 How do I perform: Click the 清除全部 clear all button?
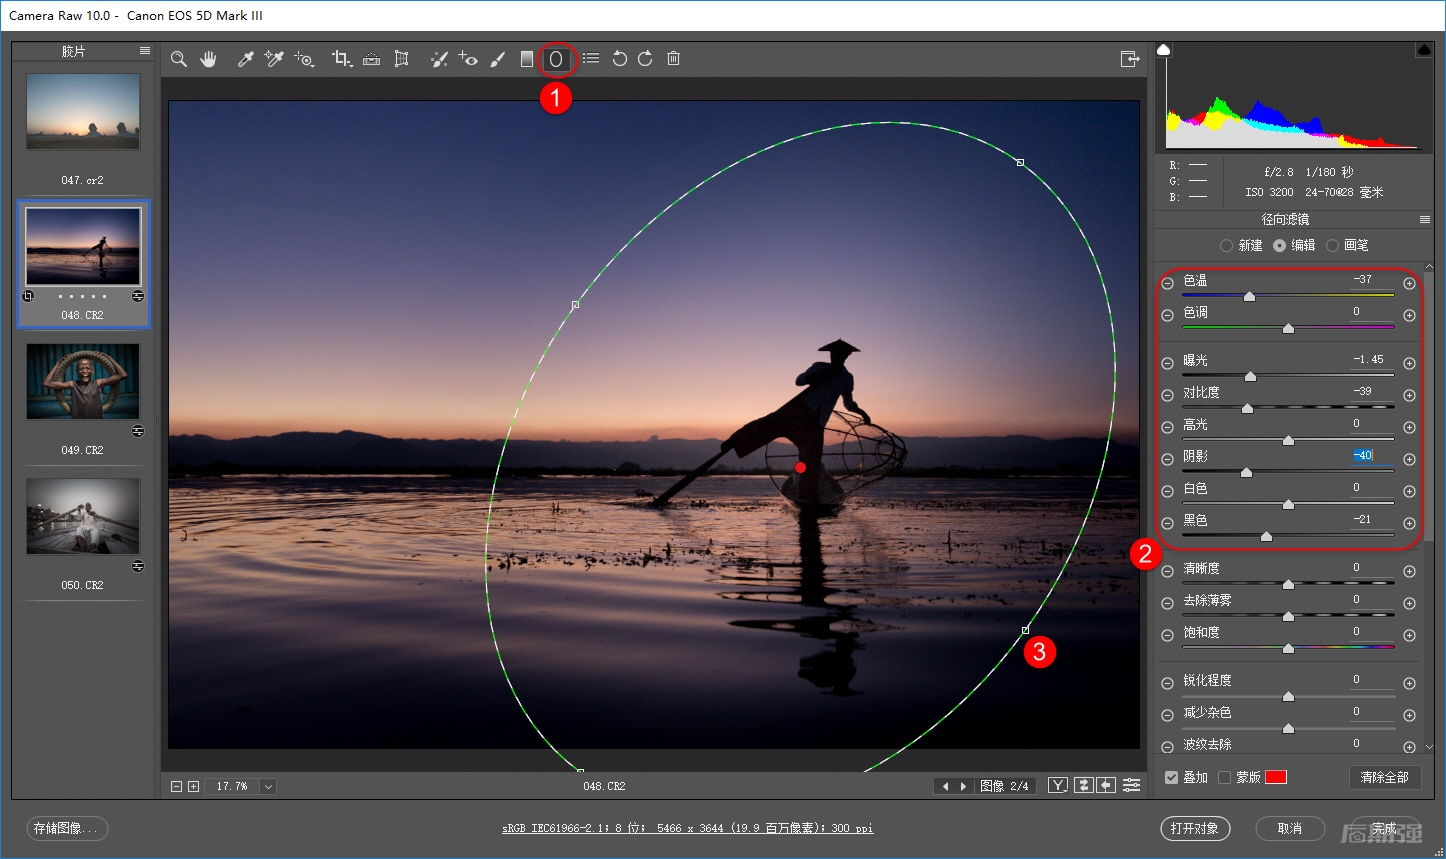1384,778
